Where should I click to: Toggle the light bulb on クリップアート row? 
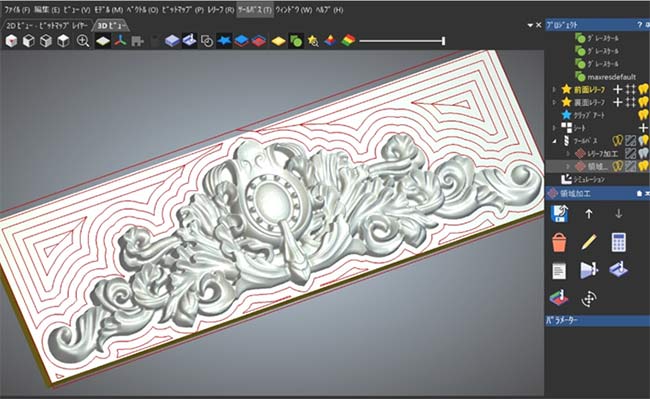click(643, 115)
